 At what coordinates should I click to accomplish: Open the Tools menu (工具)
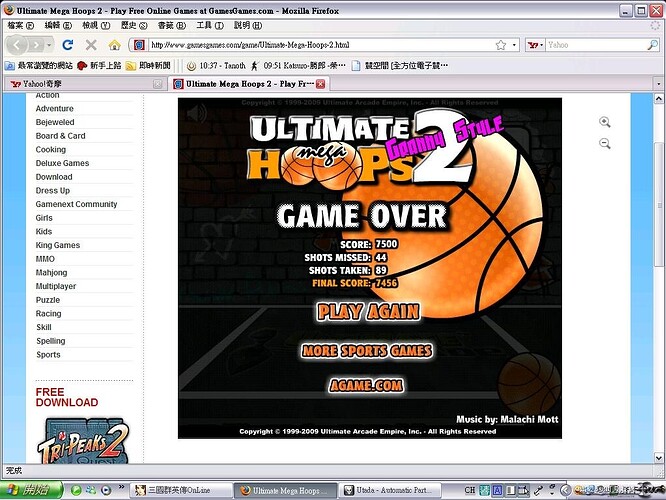(x=210, y=25)
